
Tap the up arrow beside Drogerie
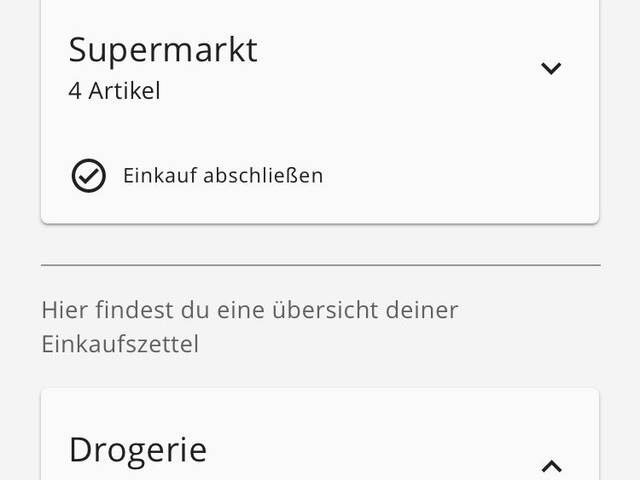coord(551,465)
